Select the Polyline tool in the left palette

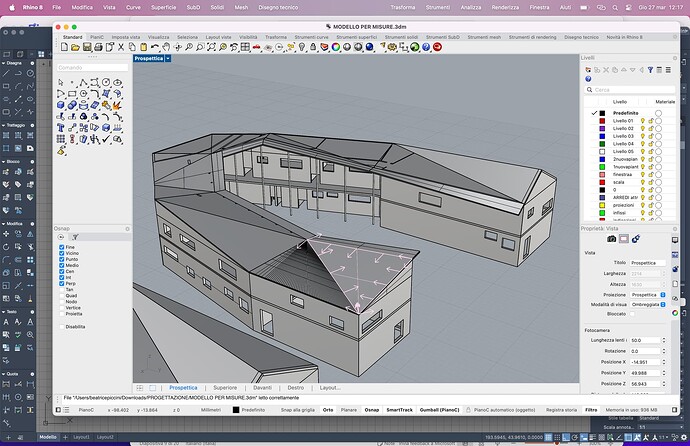coord(84,82)
